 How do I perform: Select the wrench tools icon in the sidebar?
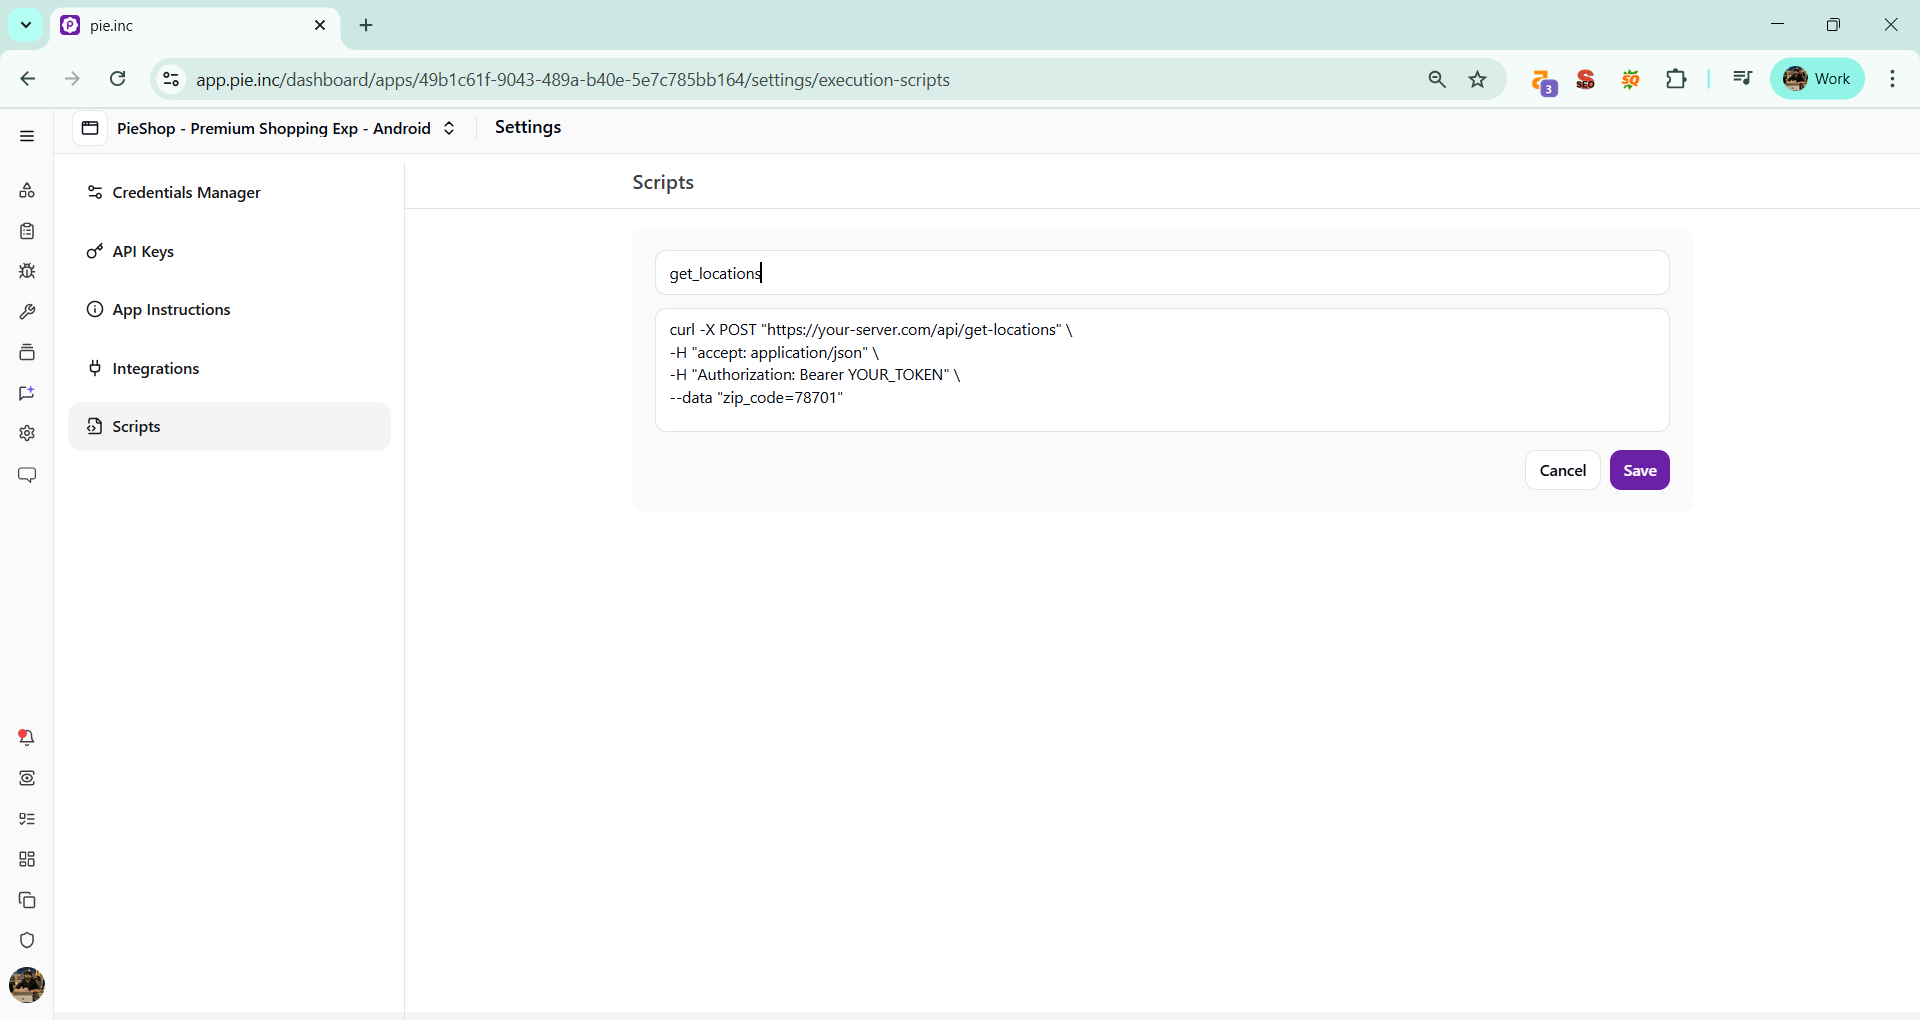(27, 312)
